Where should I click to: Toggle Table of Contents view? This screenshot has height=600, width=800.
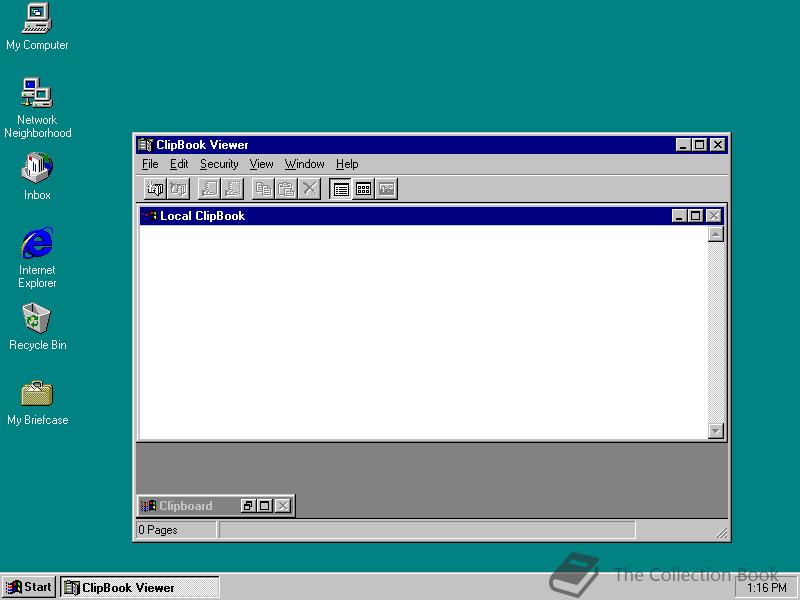pos(341,188)
